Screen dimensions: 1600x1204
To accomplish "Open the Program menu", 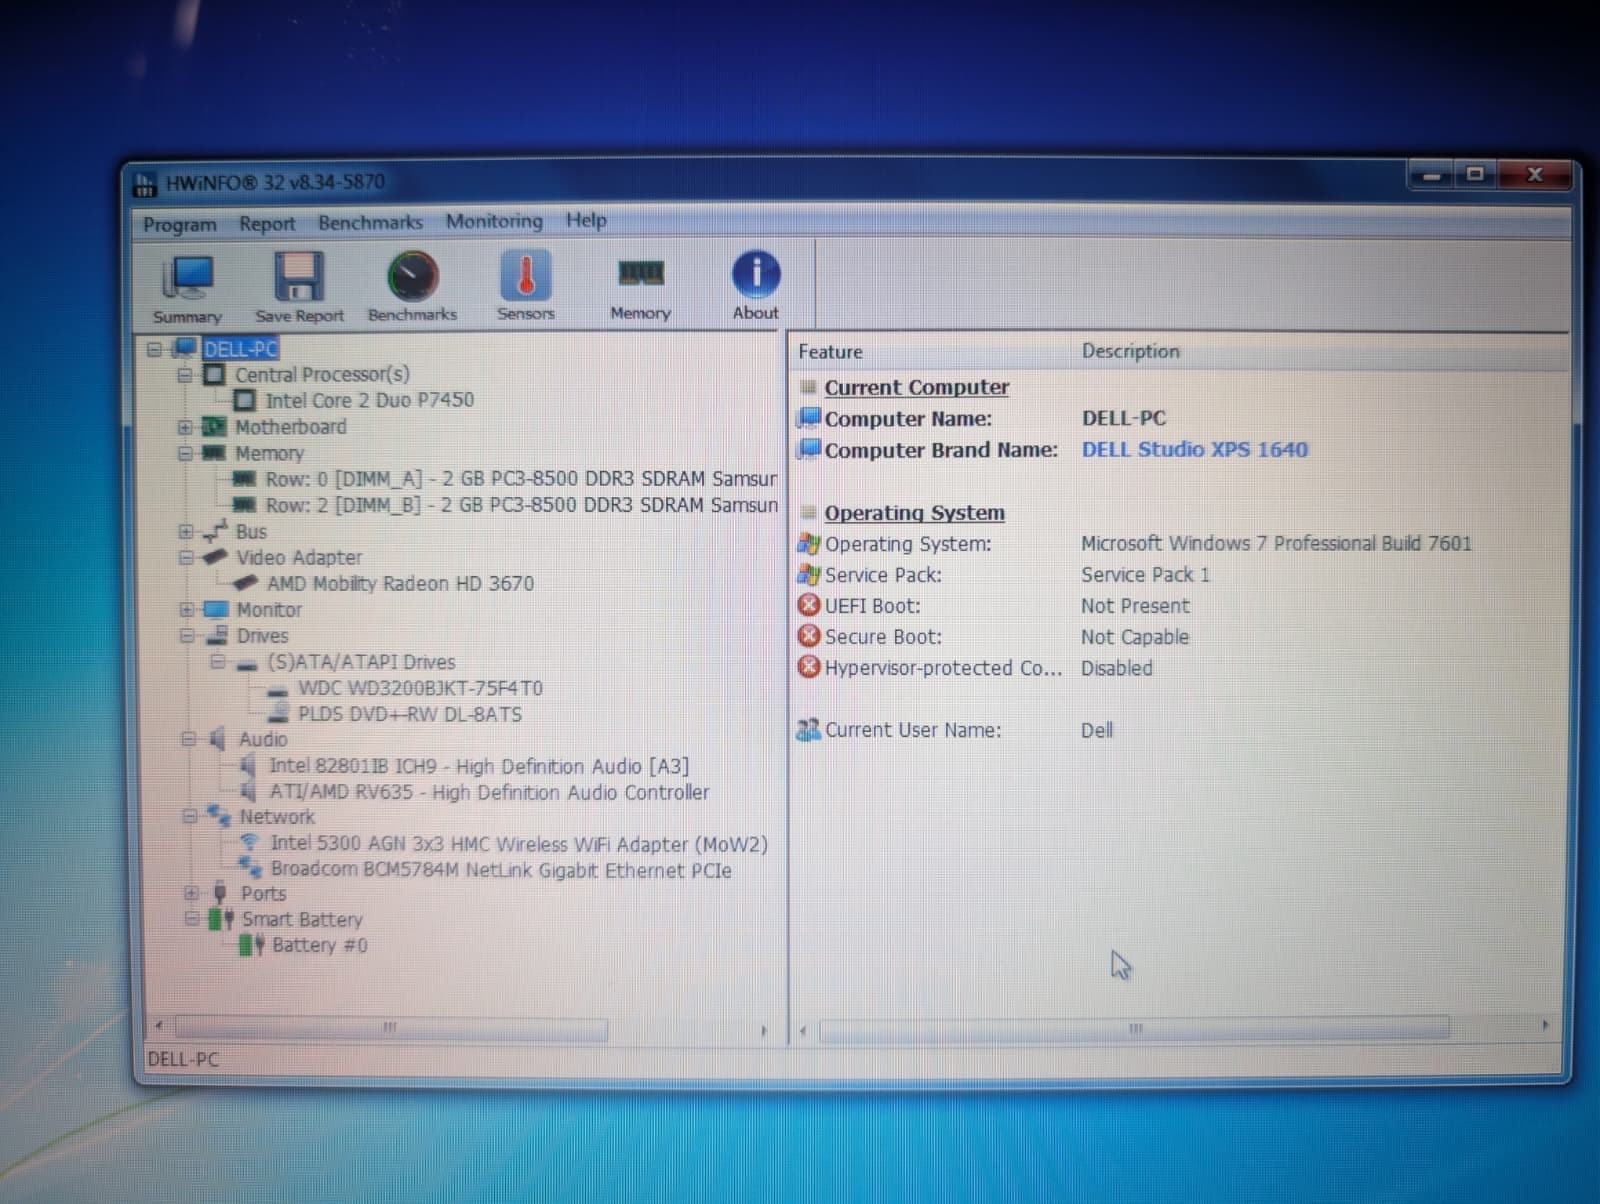I will click(x=179, y=224).
